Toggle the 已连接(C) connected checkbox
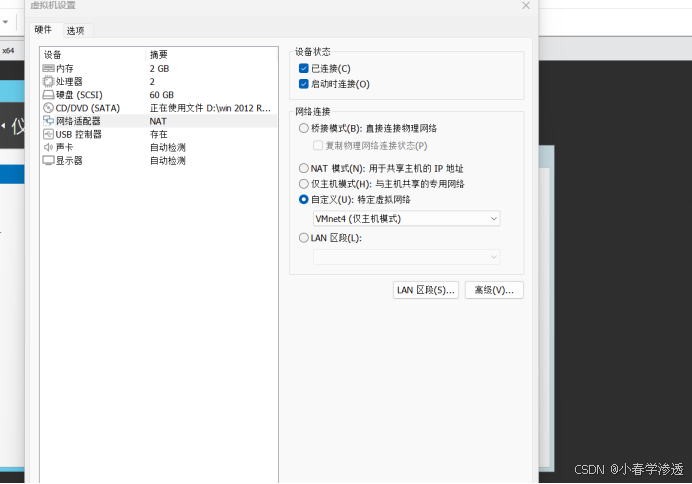 point(304,68)
